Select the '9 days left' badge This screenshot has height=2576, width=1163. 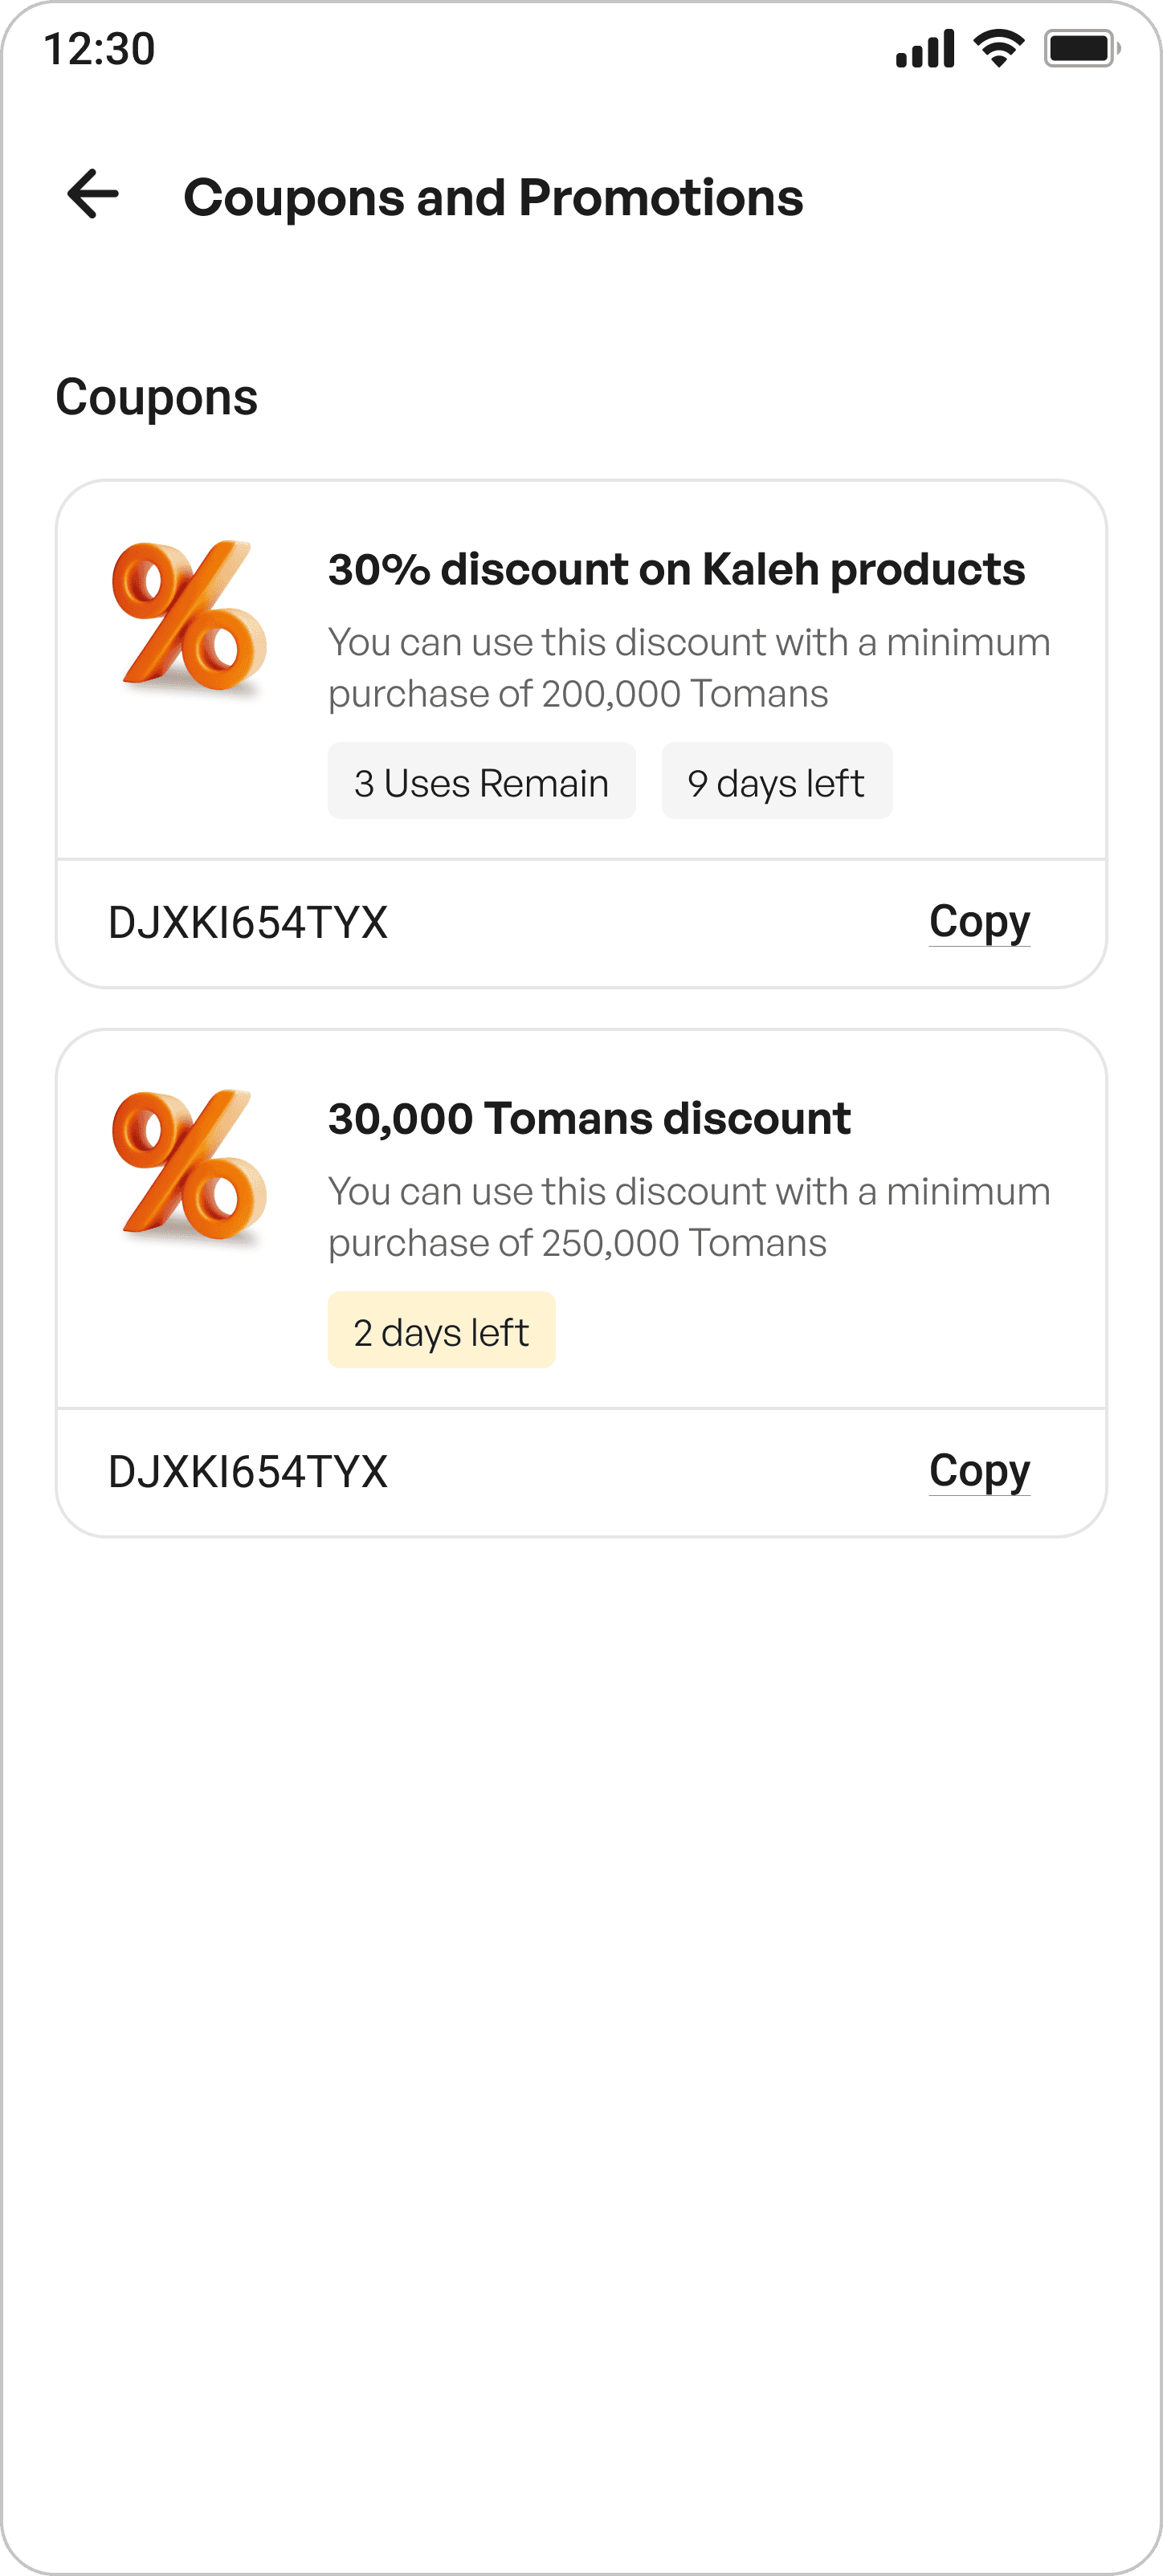pyautogui.click(x=777, y=781)
